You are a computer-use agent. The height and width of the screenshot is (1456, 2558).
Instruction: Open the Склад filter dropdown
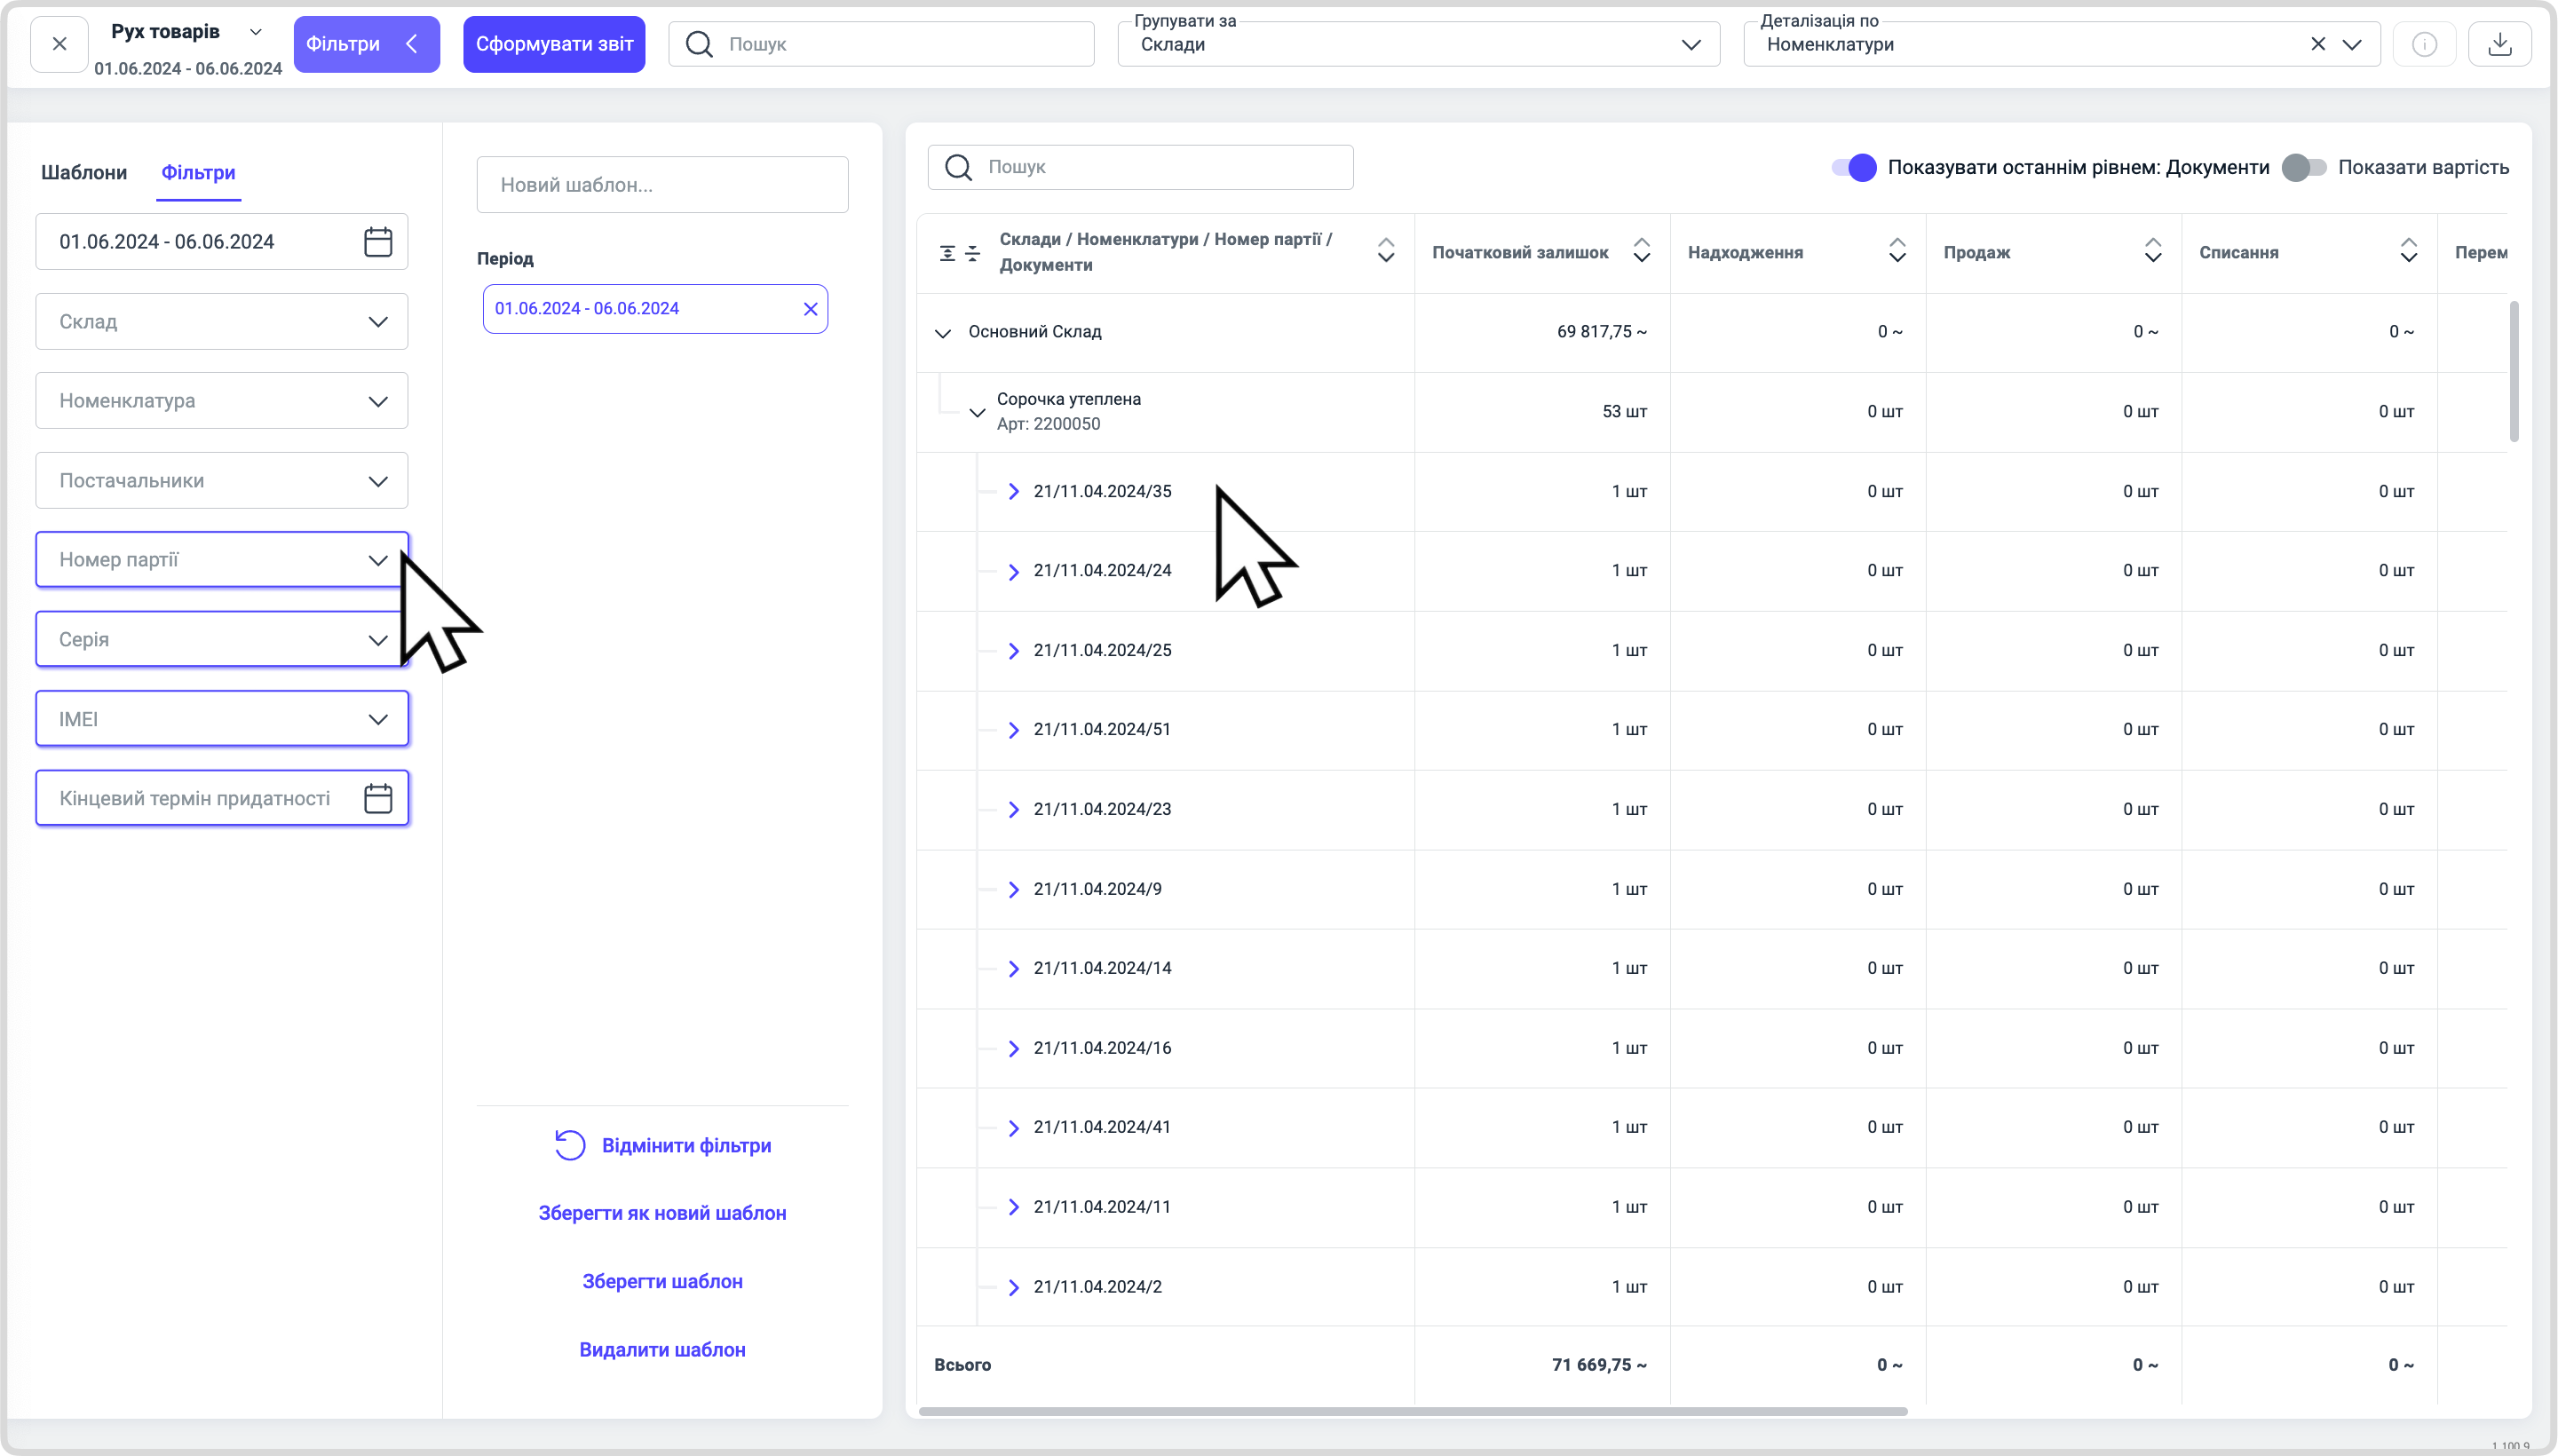222,322
